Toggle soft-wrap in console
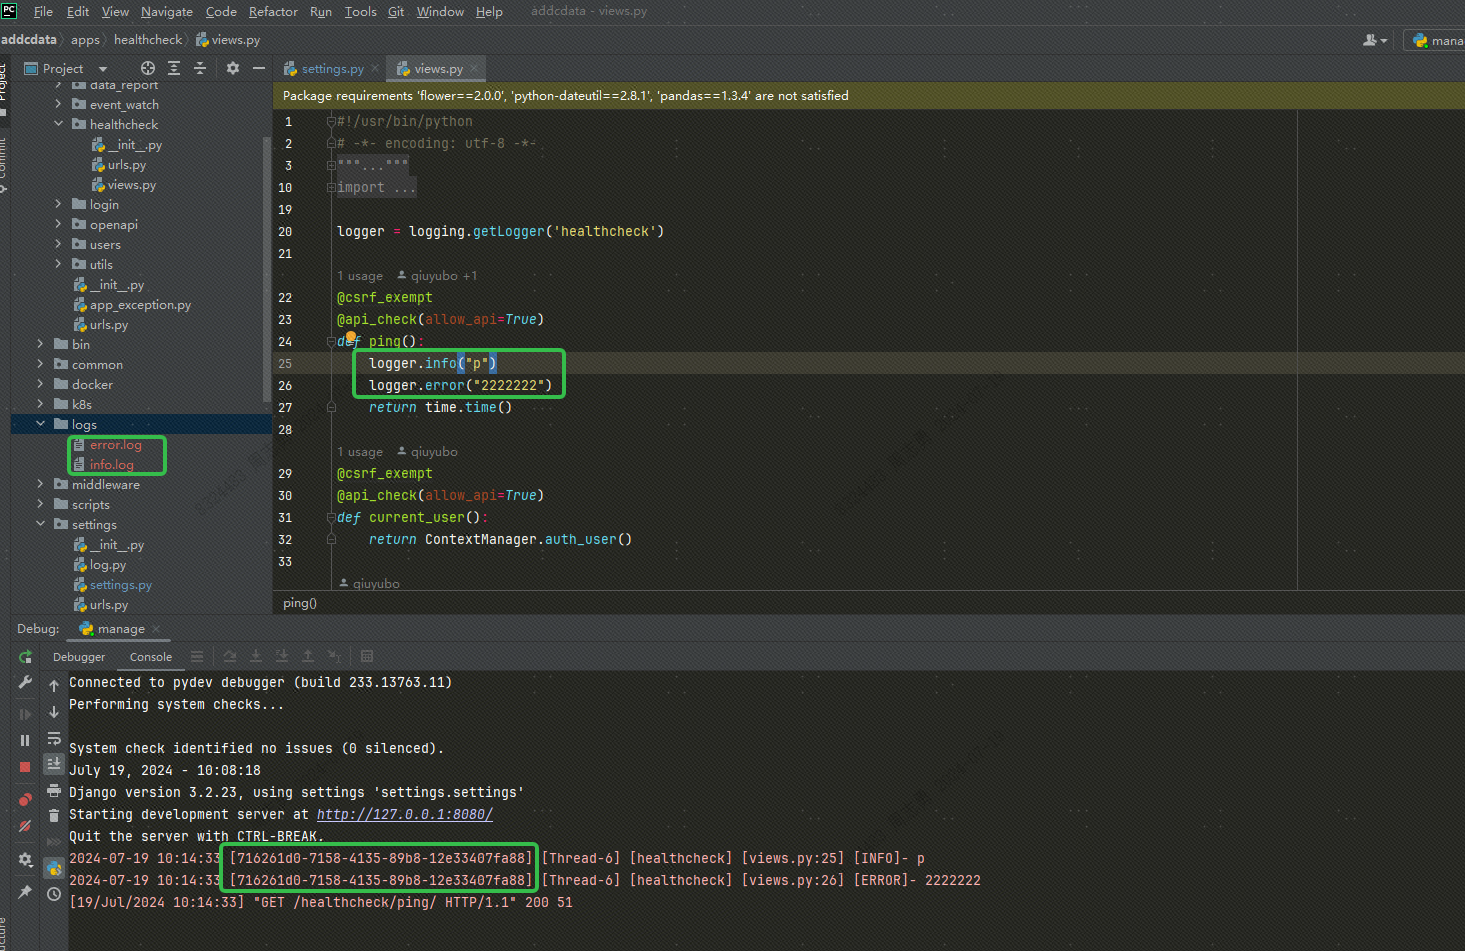Viewport: 1465px width, 951px height. pyautogui.click(x=54, y=738)
